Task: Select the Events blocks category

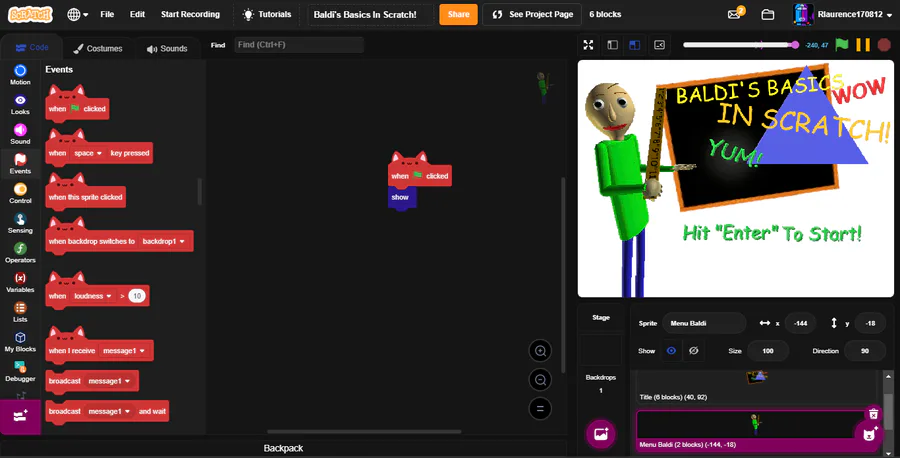Action: point(20,164)
